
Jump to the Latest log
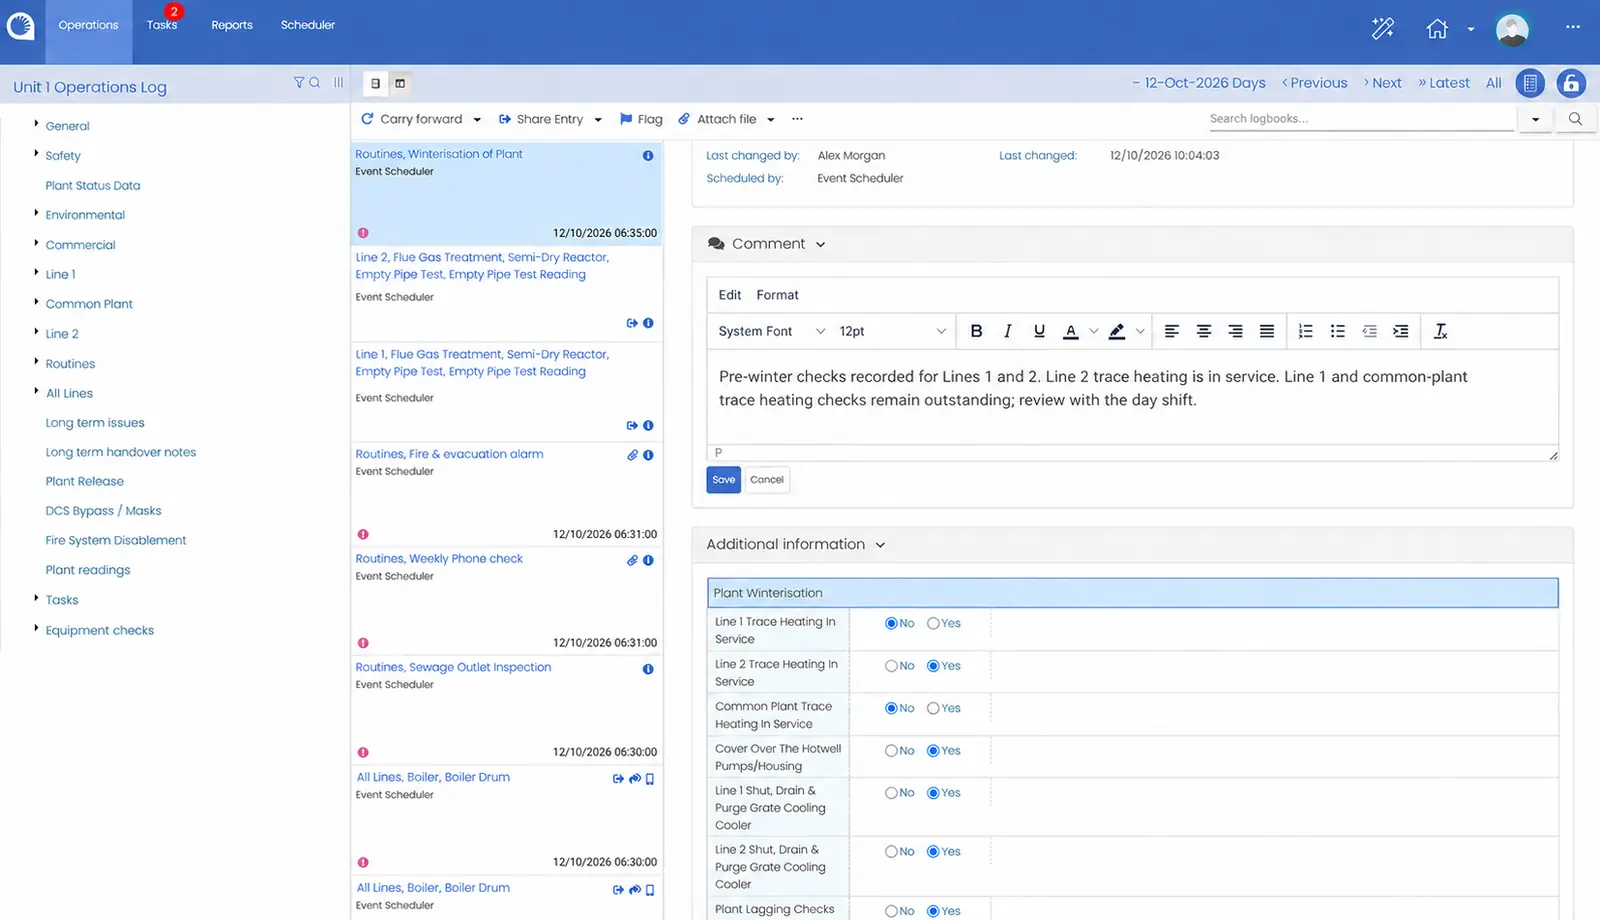pos(1444,83)
